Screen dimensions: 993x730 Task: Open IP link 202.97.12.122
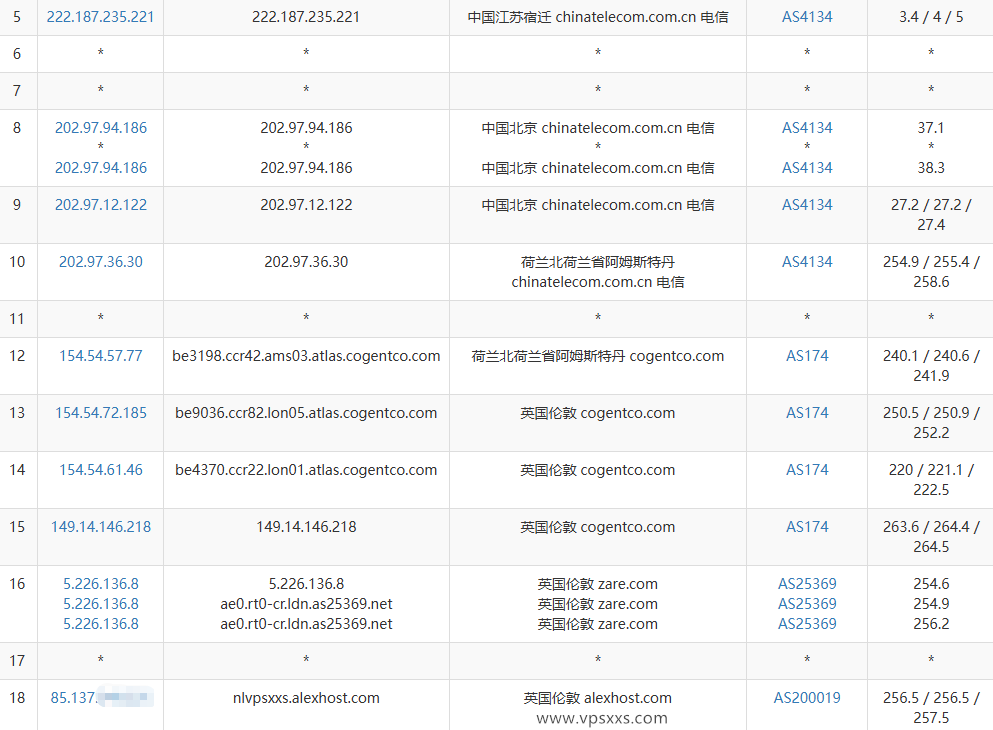pyautogui.click(x=101, y=205)
